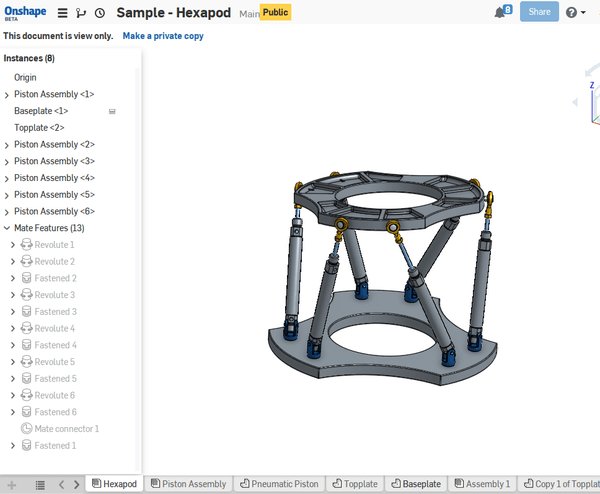Expand Piston Assembly <6>
600x494 pixels.
7,212
